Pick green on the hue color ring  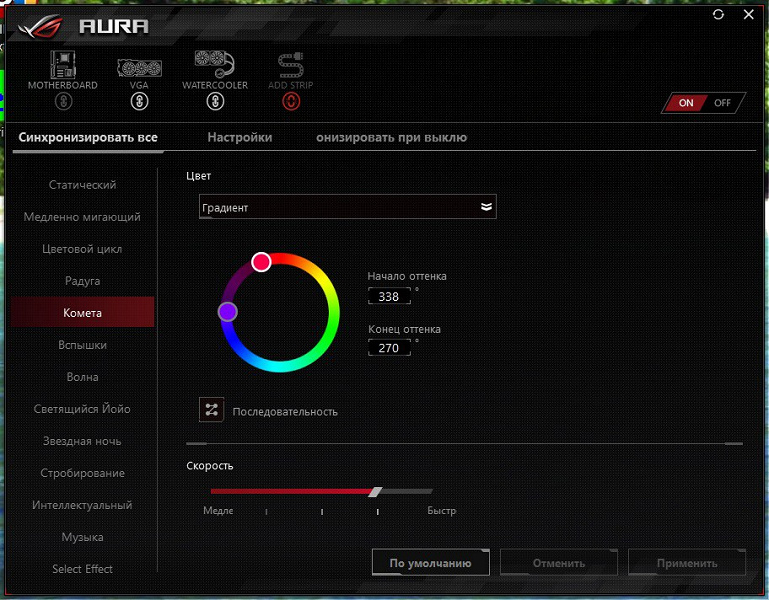tap(332, 331)
